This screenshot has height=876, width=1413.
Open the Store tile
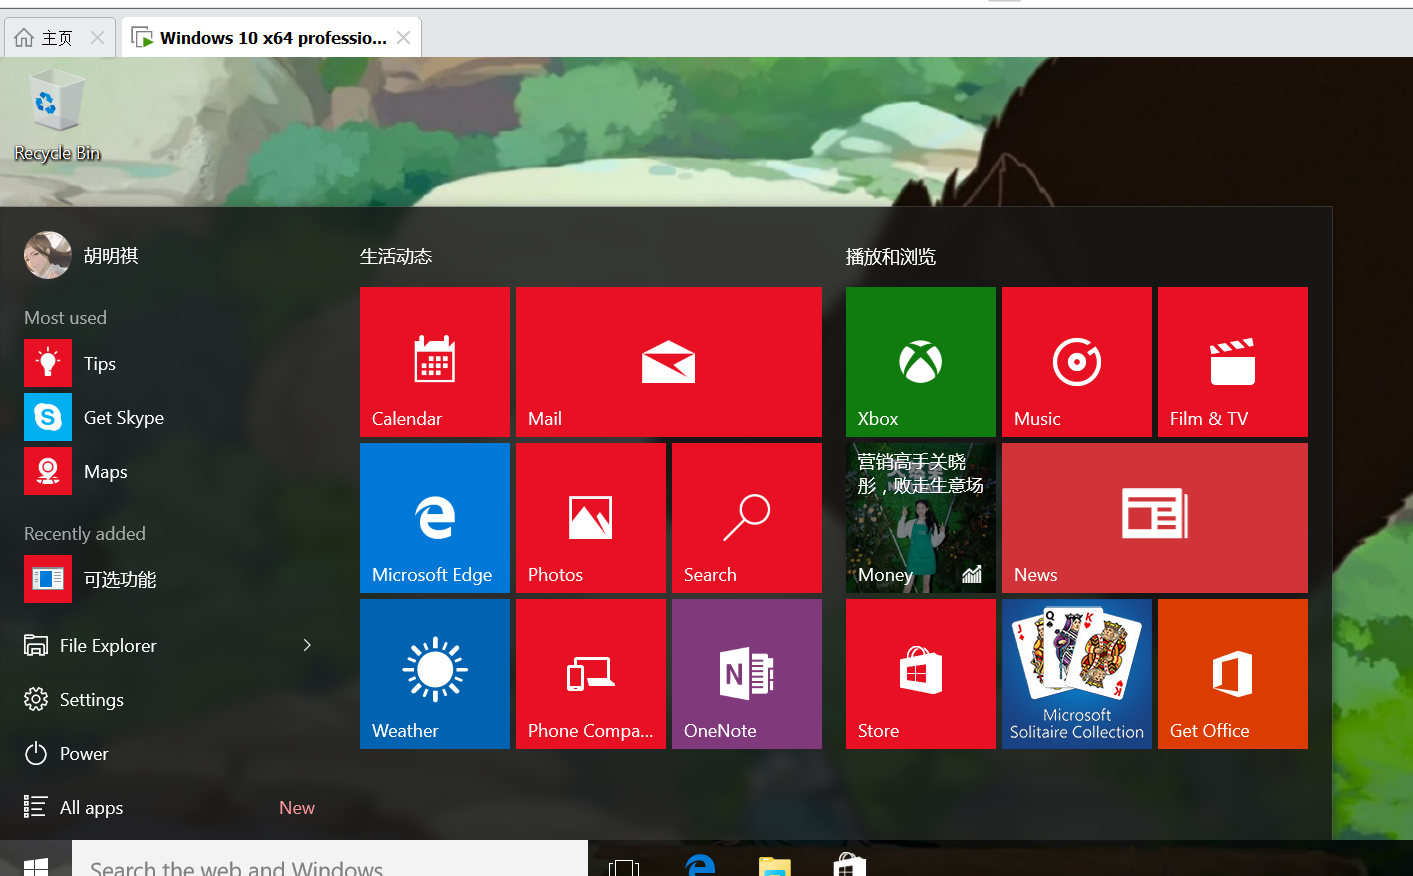[921, 674]
